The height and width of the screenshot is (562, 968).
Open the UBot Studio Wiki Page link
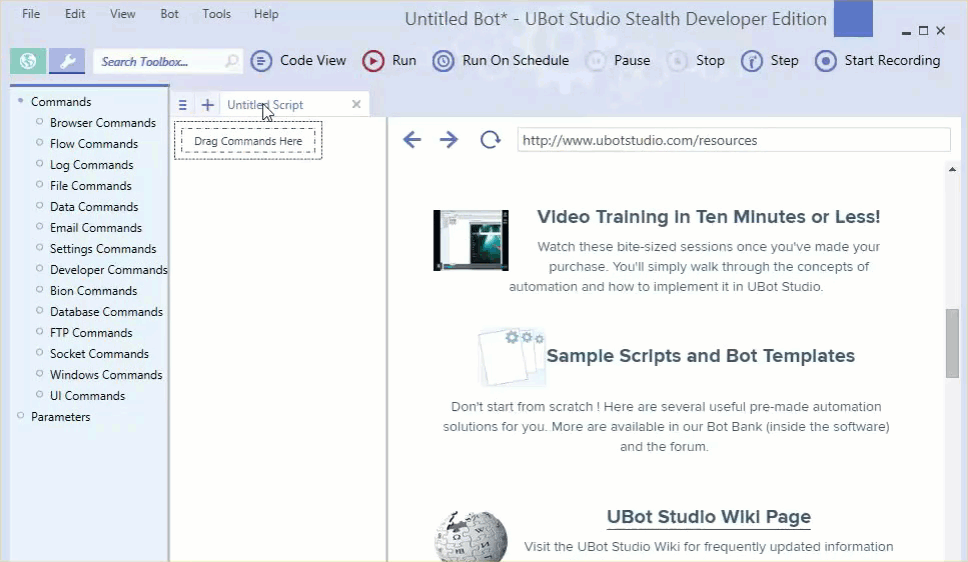[x=709, y=517]
